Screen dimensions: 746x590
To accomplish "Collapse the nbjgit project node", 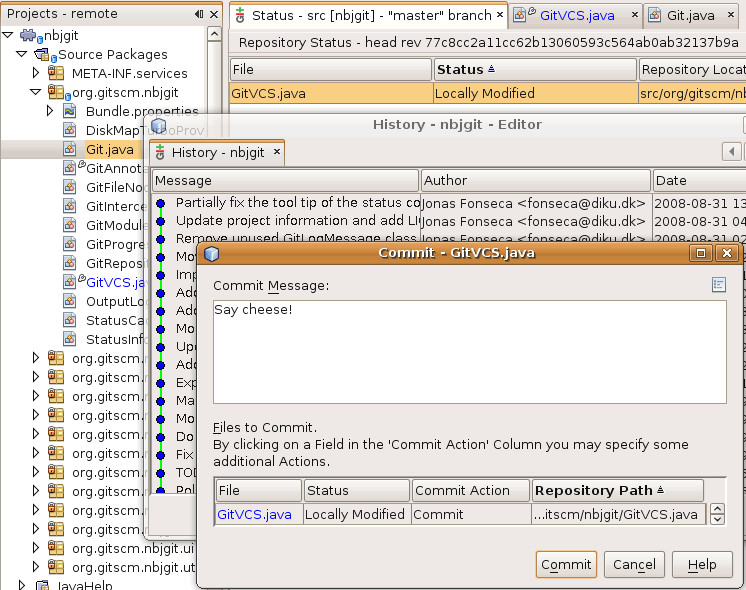I will click(9, 35).
